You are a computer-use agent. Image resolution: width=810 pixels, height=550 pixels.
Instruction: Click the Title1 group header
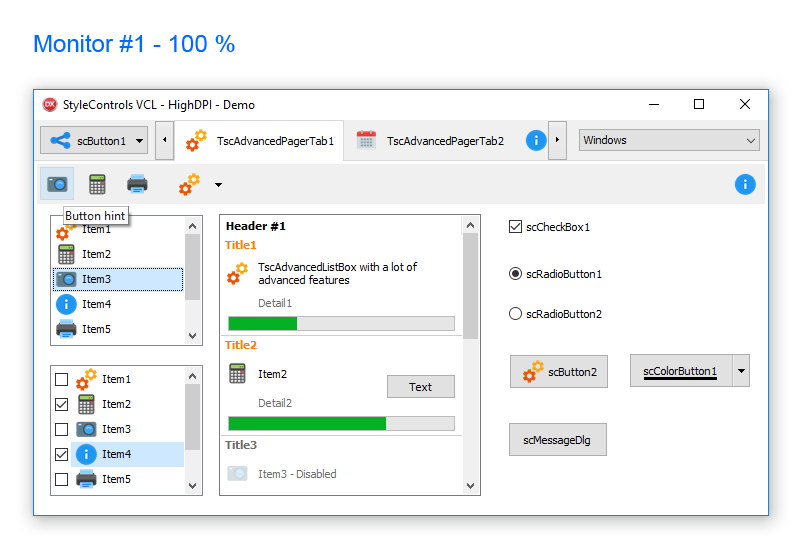[x=241, y=245]
